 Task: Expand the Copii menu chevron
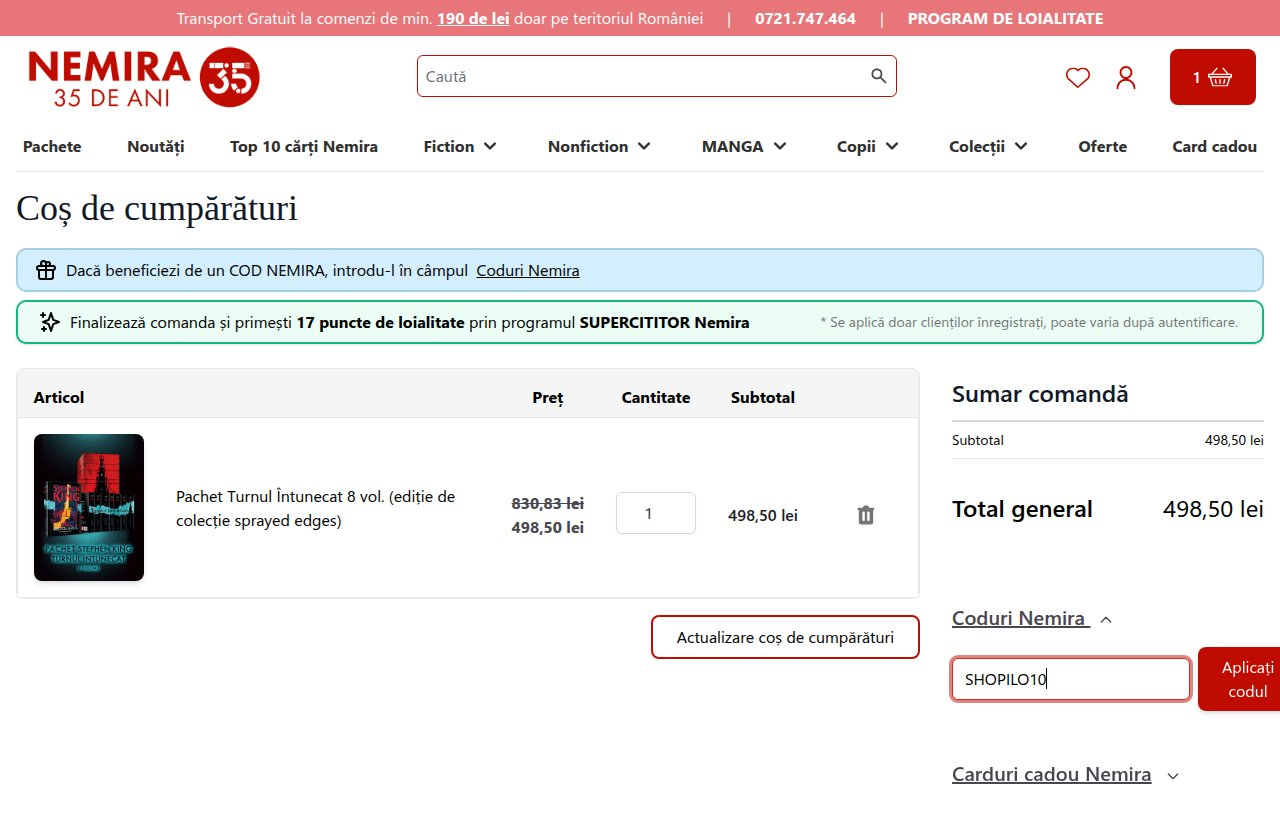pyautogui.click(x=892, y=146)
